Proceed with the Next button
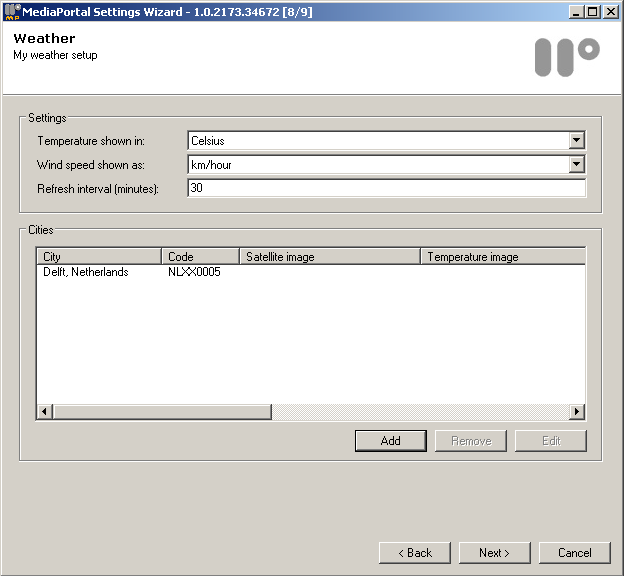The image size is (624, 576). pos(495,553)
